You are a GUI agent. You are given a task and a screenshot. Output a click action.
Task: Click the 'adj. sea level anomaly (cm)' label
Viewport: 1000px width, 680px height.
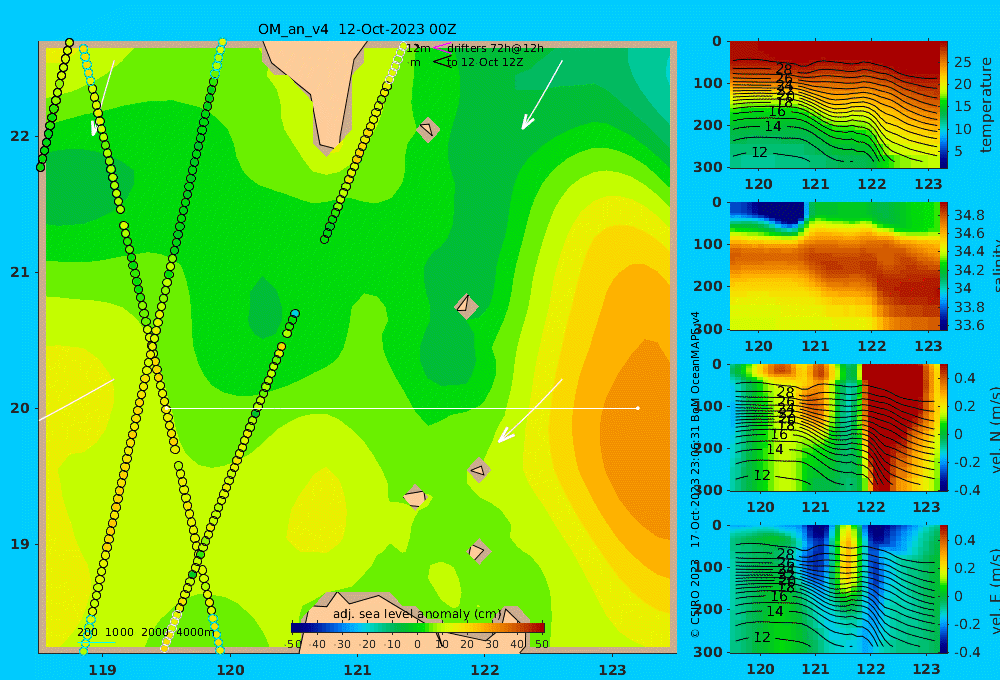(417, 614)
